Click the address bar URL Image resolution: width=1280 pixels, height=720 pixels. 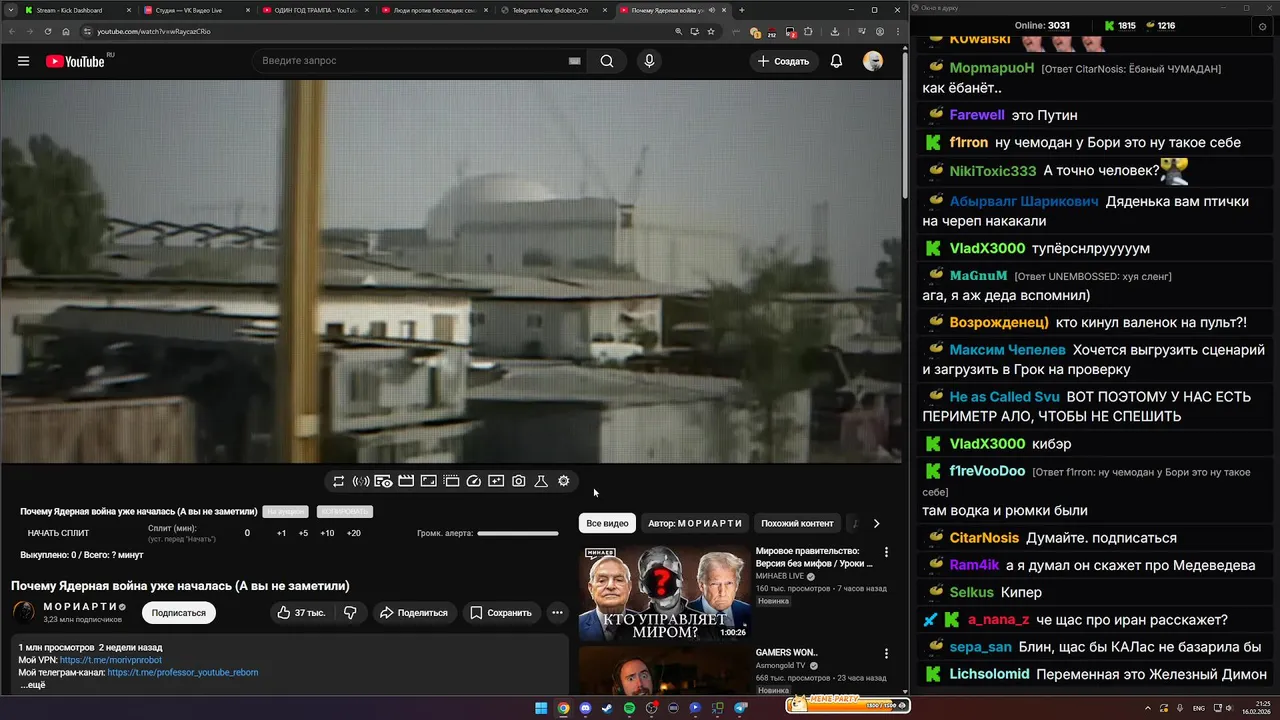tap(153, 31)
